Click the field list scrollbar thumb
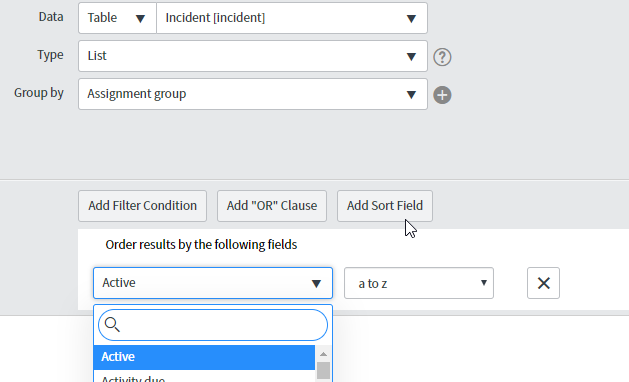629x382 pixels. (x=323, y=371)
